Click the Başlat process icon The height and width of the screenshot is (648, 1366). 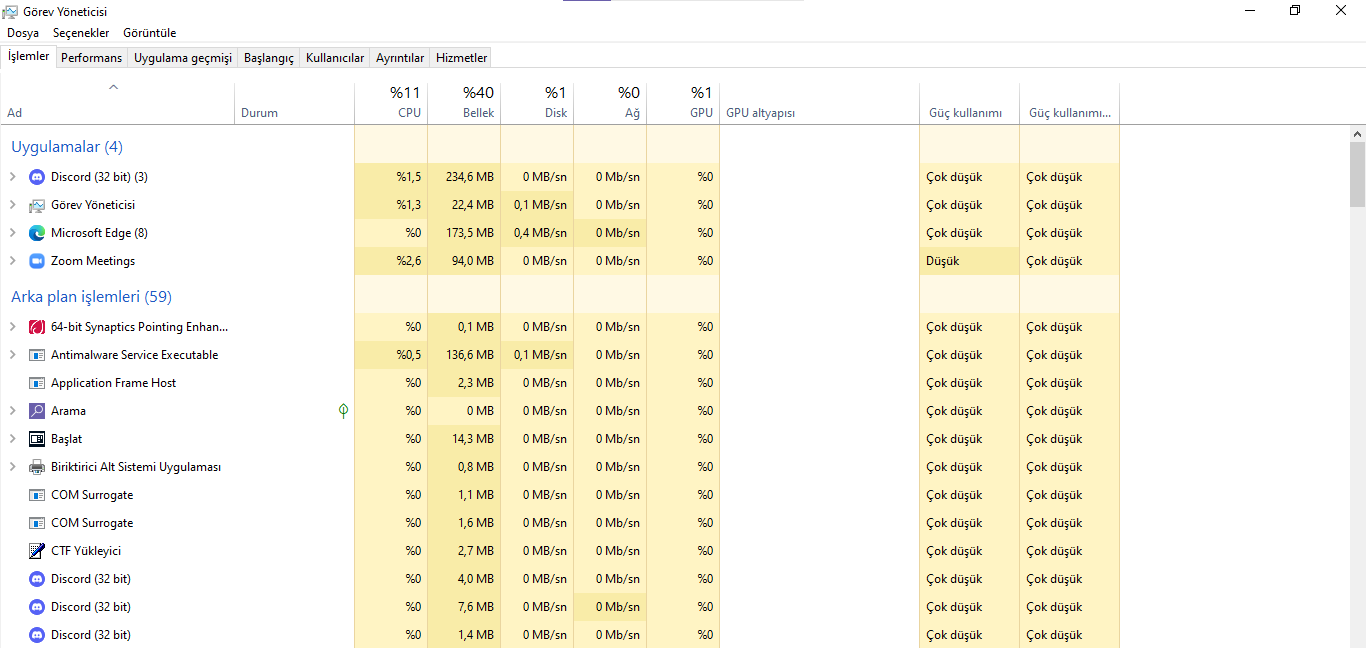click(x=37, y=439)
